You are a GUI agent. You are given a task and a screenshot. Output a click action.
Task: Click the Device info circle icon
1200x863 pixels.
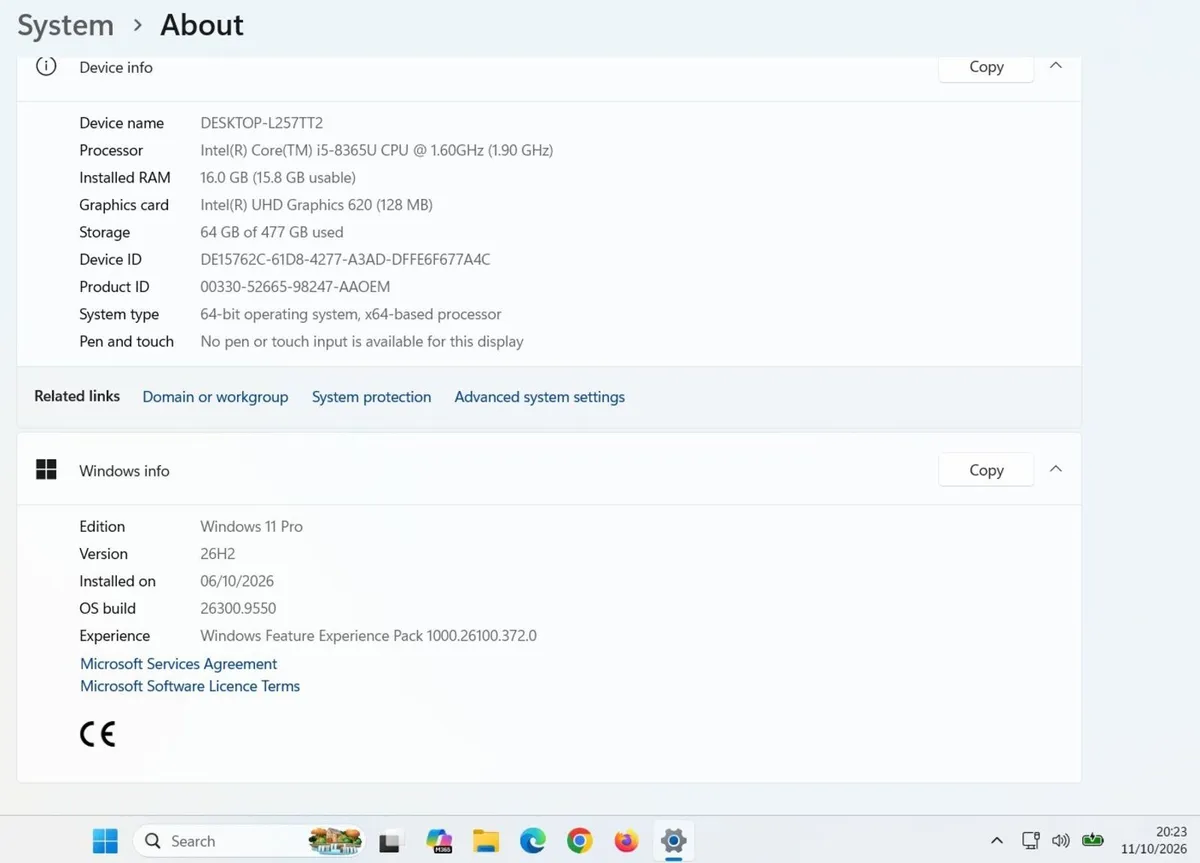[x=46, y=67]
